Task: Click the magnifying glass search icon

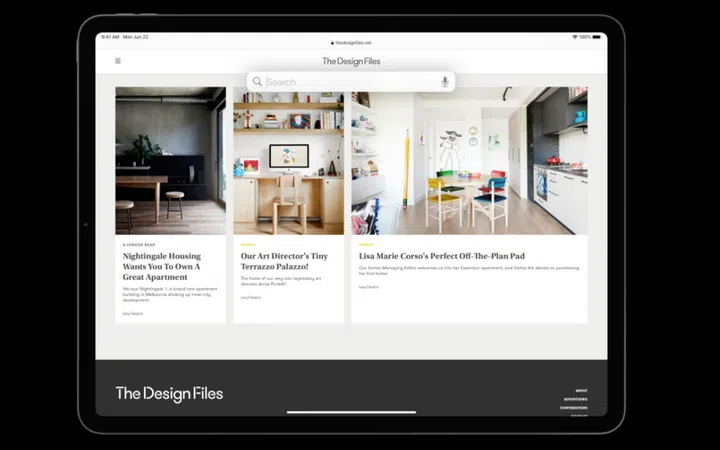Action: pos(257,82)
